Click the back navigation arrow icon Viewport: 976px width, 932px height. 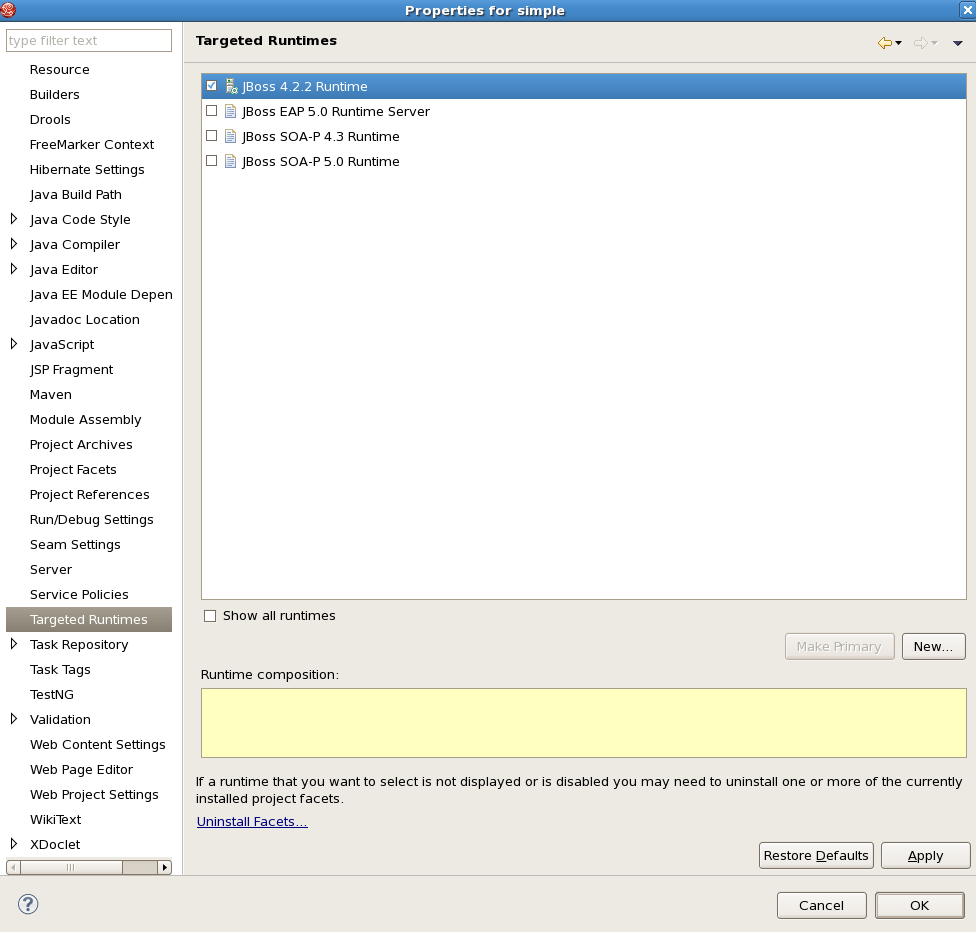click(884, 43)
